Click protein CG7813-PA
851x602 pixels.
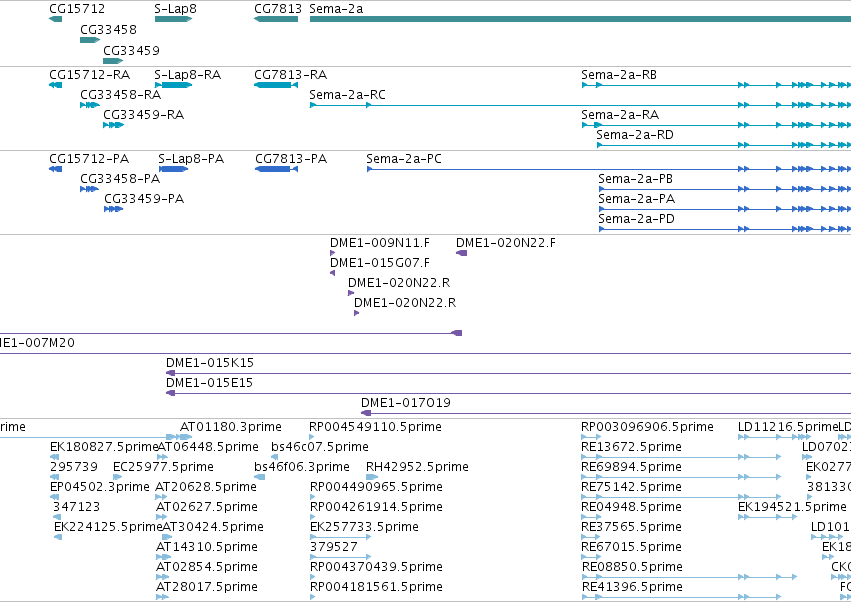pyautogui.click(x=291, y=159)
